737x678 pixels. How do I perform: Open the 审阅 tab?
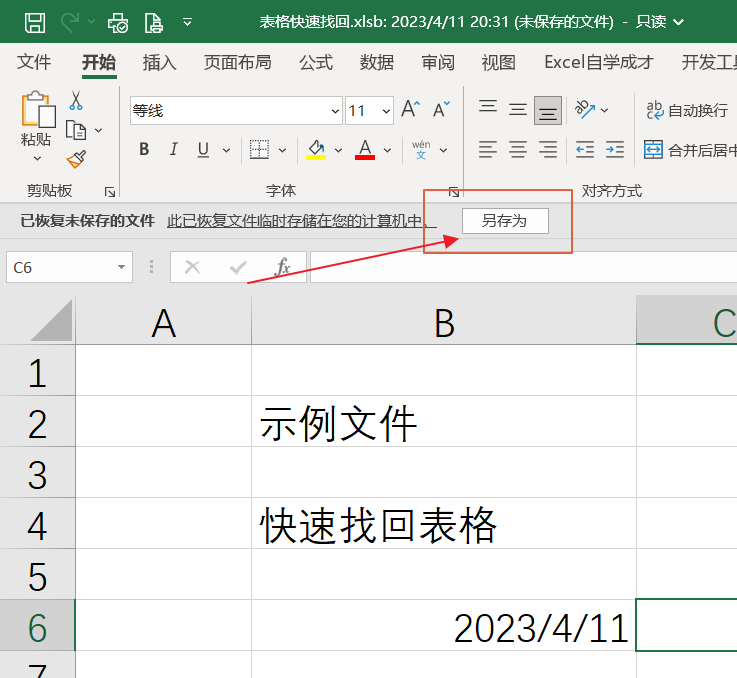coord(438,62)
